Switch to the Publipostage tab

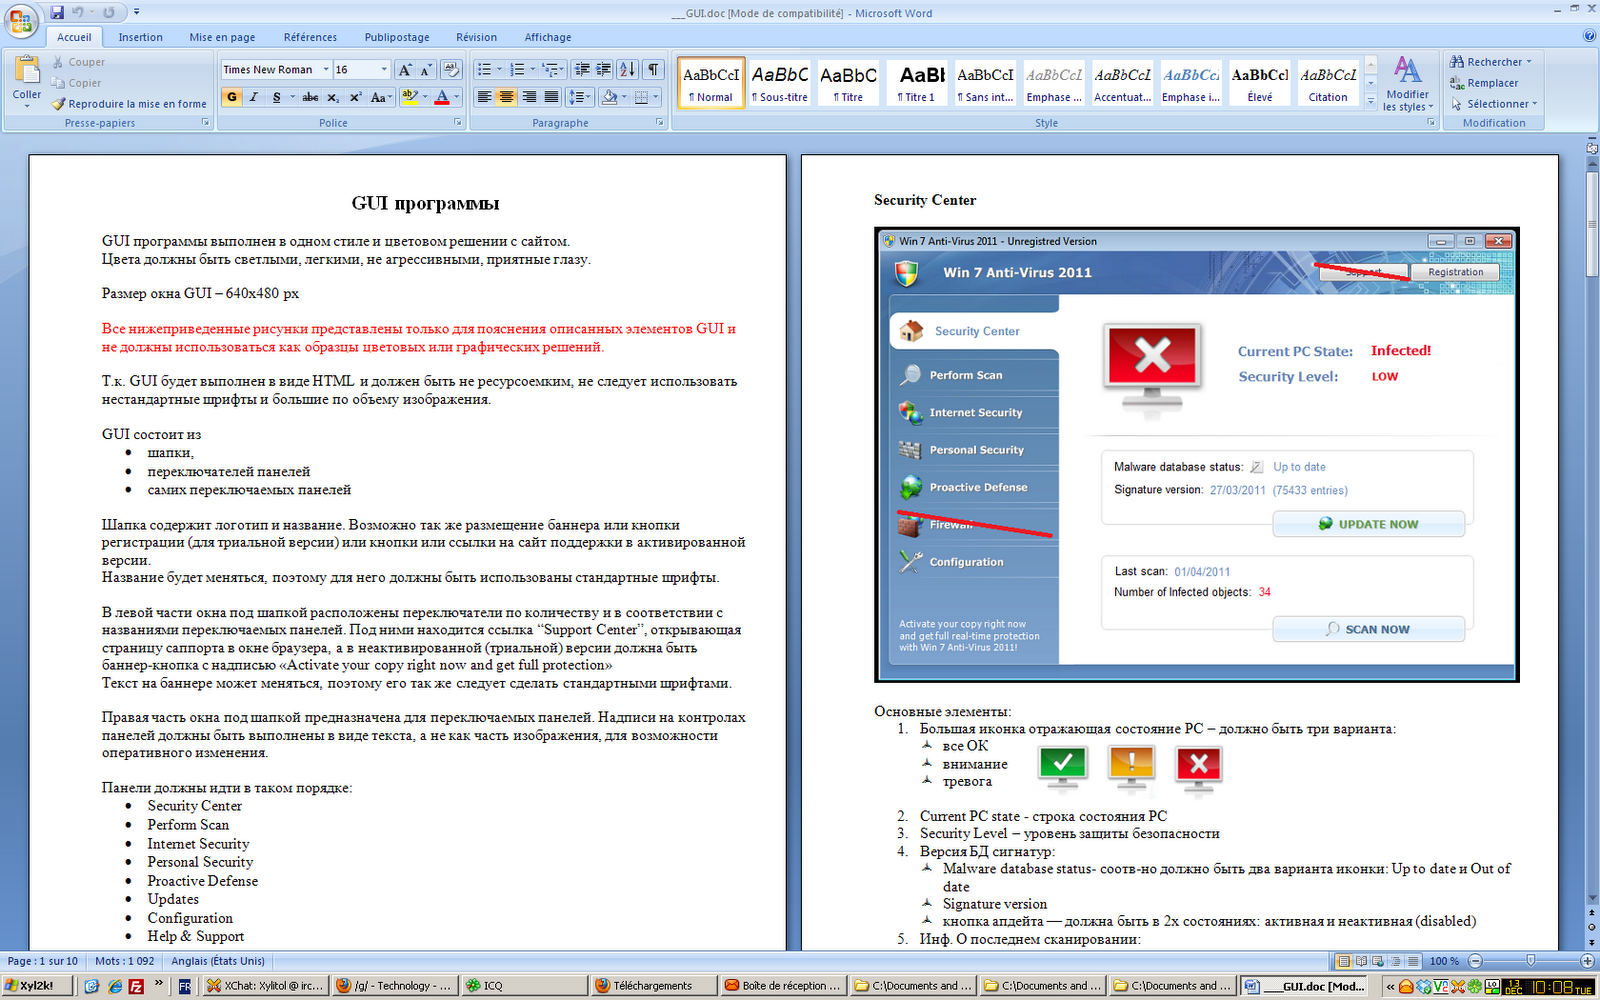click(x=397, y=37)
